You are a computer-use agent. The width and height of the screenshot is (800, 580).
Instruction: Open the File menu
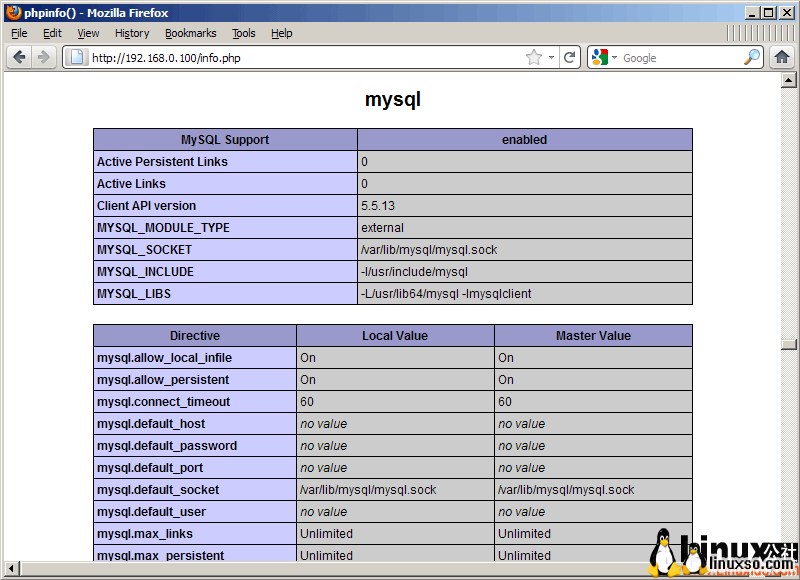(x=19, y=33)
